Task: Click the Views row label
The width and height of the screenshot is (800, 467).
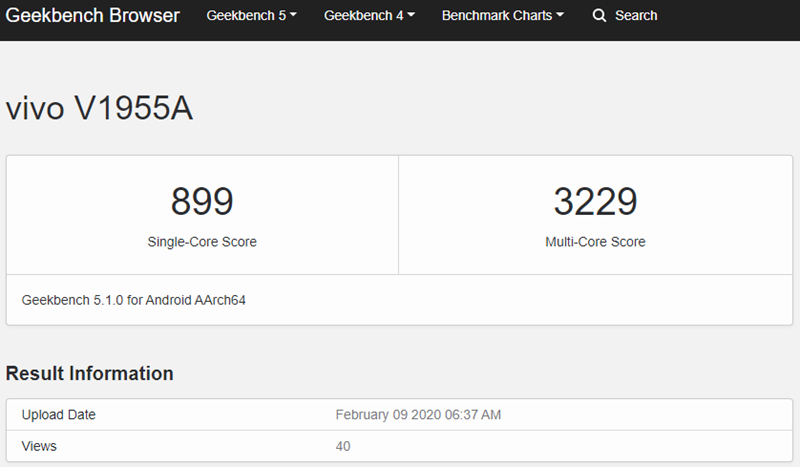Action: 39,446
